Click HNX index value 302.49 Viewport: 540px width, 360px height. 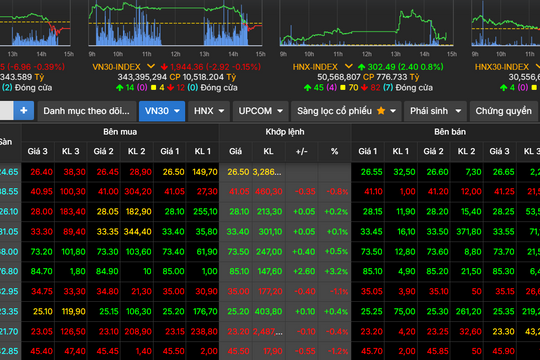382,67
